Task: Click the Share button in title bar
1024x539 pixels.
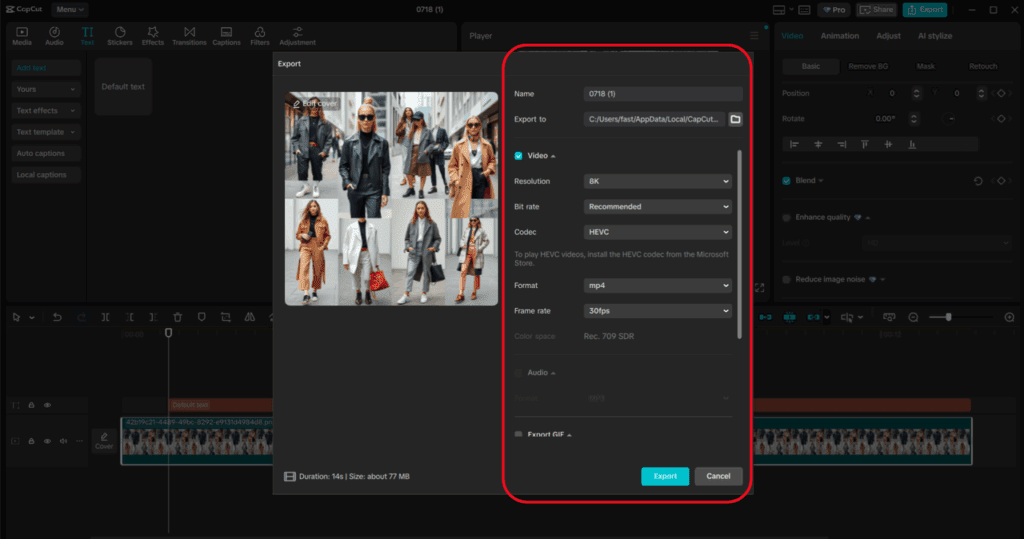Action: (876, 10)
